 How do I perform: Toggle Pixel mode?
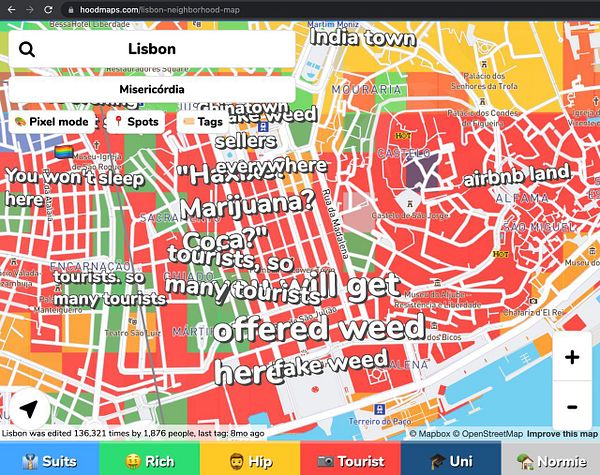click(x=52, y=122)
